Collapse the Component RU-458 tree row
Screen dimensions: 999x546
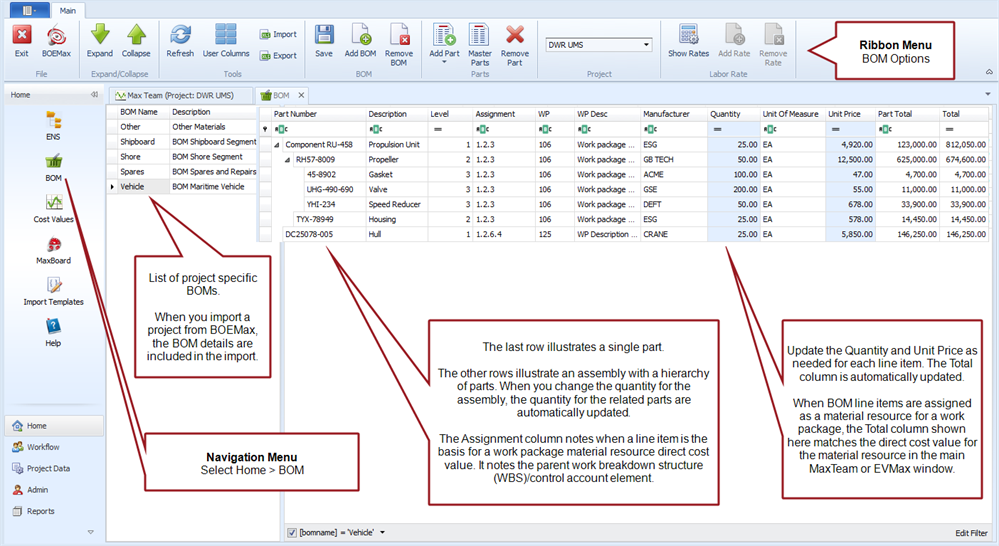coord(278,145)
